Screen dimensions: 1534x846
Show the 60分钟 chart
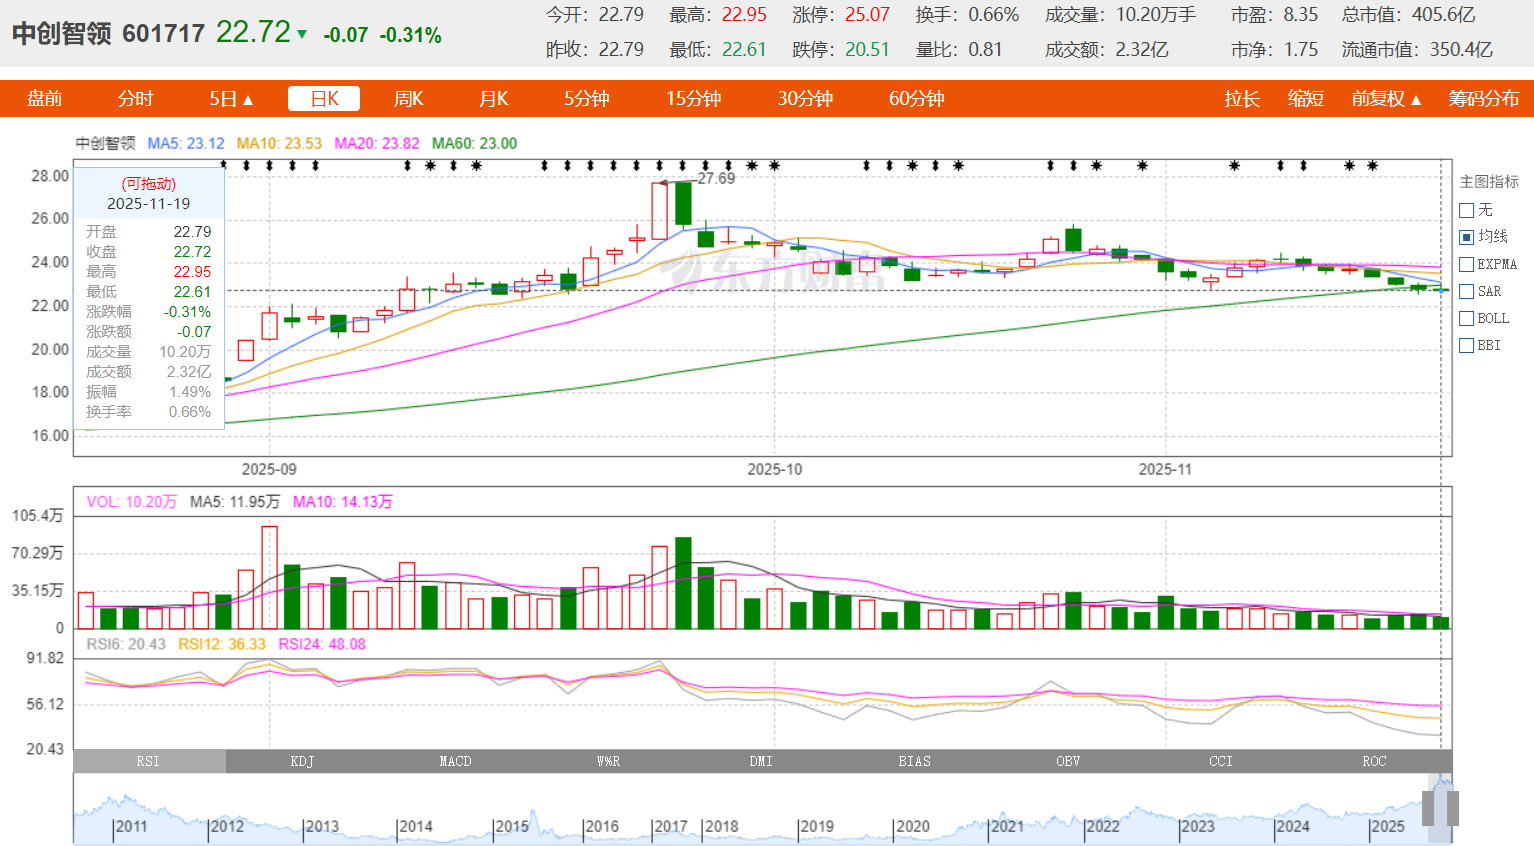pyautogui.click(x=917, y=99)
